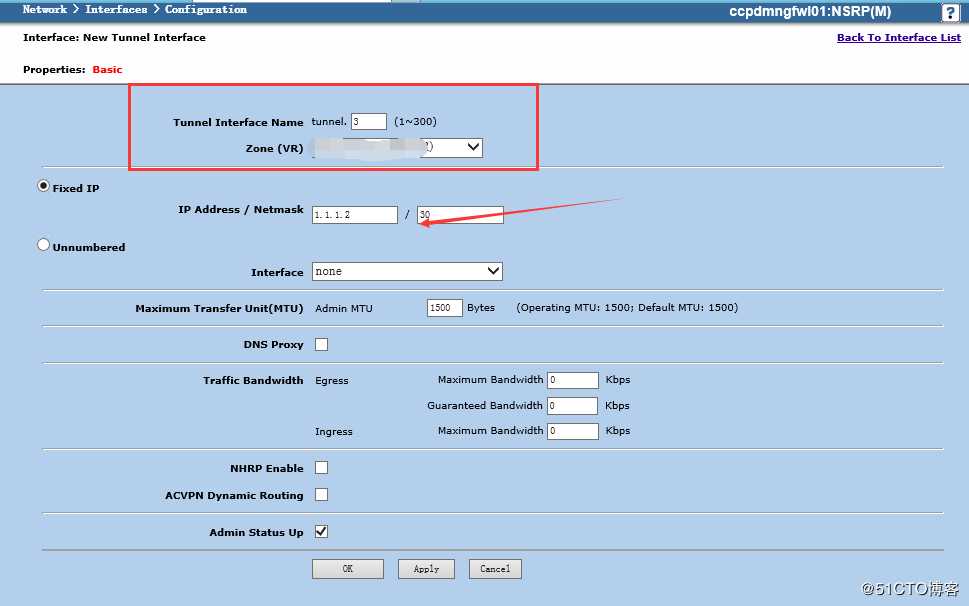The height and width of the screenshot is (606, 969).
Task: Check ACVPN Dynamic Routing option
Action: coord(321,495)
